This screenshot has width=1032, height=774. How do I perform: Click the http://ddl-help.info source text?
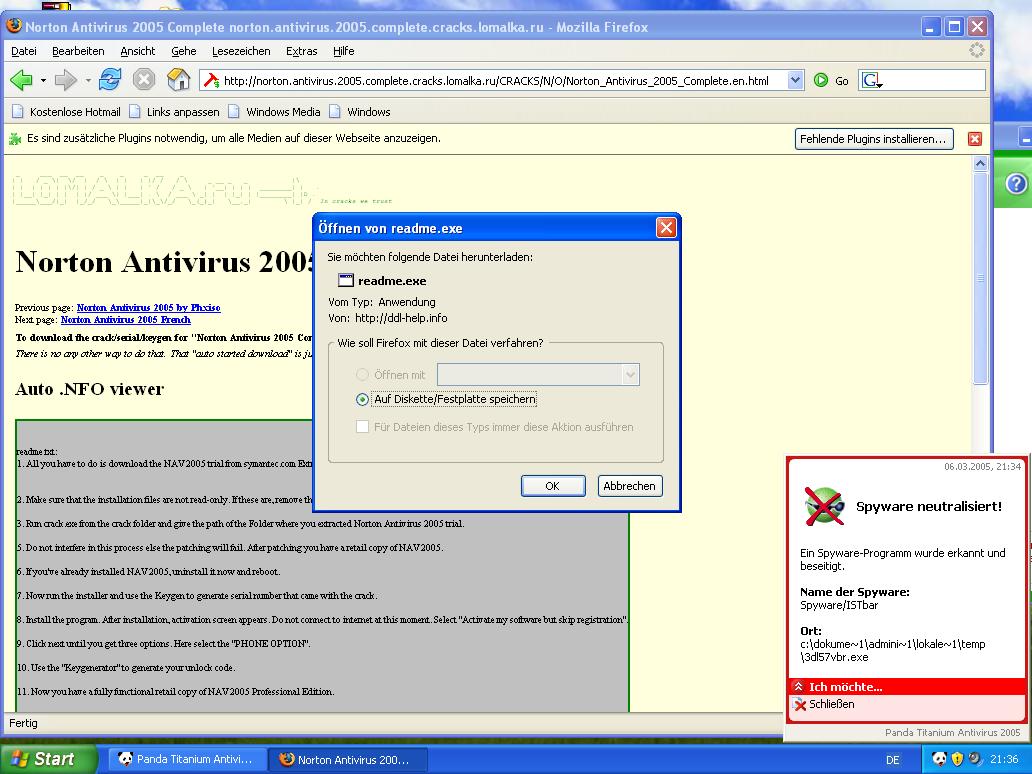pyautogui.click(x=401, y=319)
